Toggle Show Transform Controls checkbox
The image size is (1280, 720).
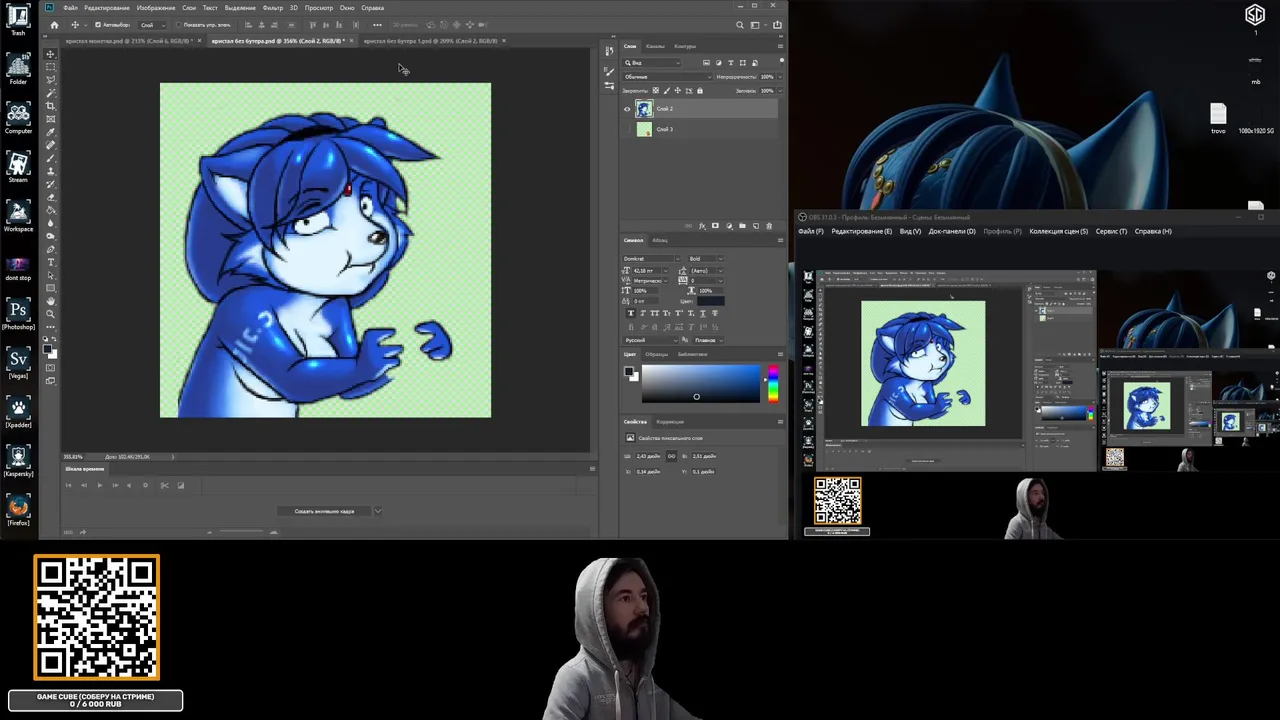point(178,25)
